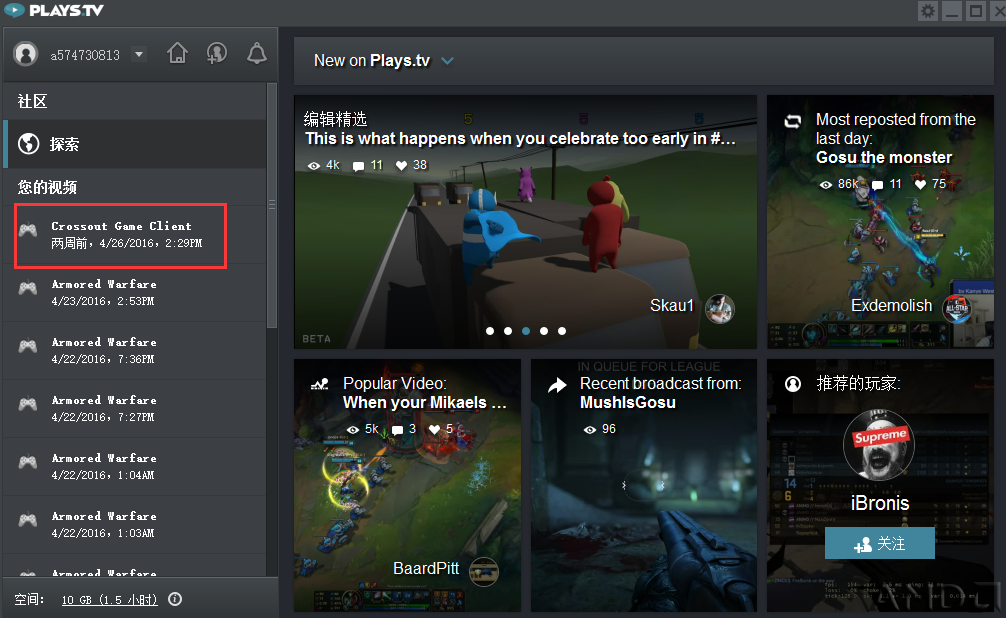This screenshot has width=1006, height=618.
Task: Open Armored Warfare video from 4/22/2016, 1:04AM
Action: click(x=135, y=467)
